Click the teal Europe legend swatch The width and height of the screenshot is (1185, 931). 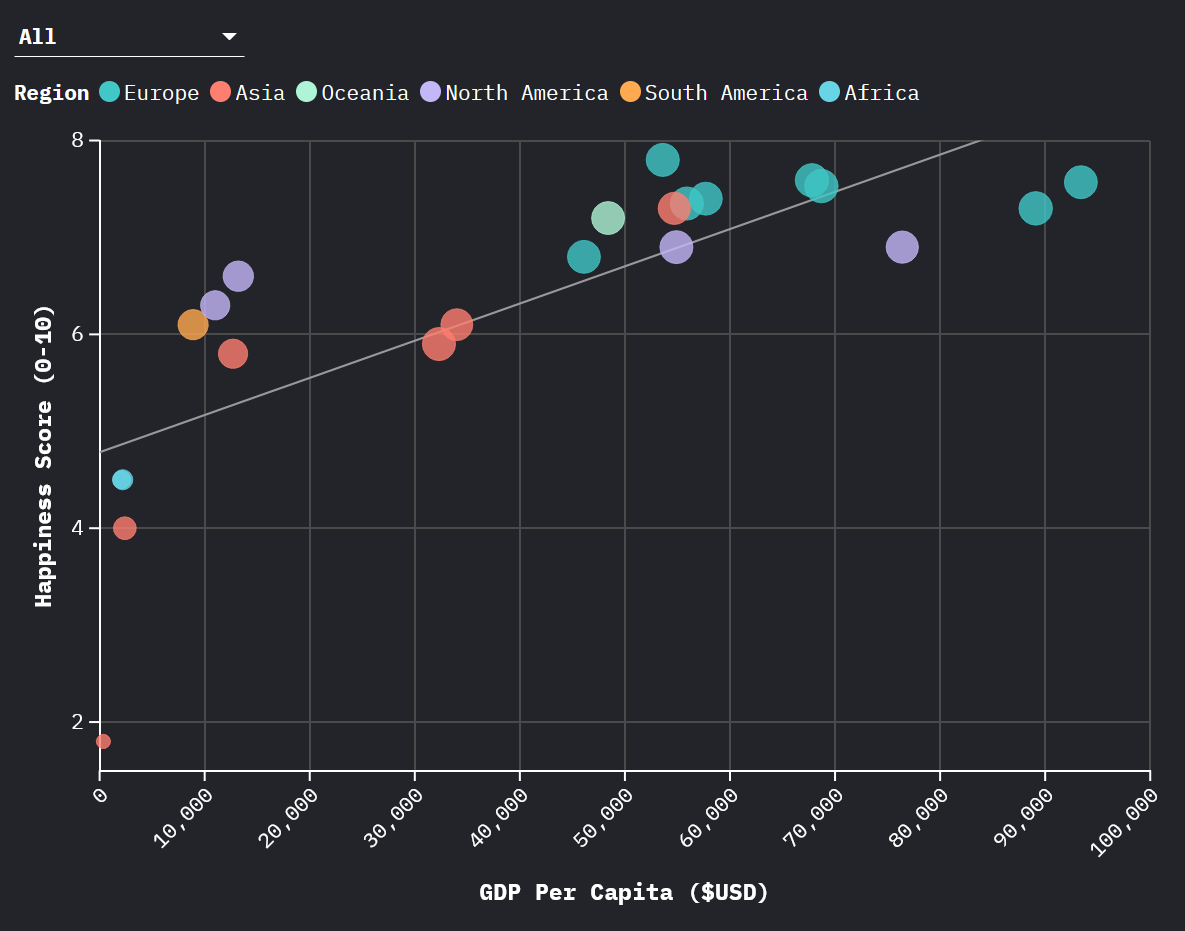(x=110, y=92)
